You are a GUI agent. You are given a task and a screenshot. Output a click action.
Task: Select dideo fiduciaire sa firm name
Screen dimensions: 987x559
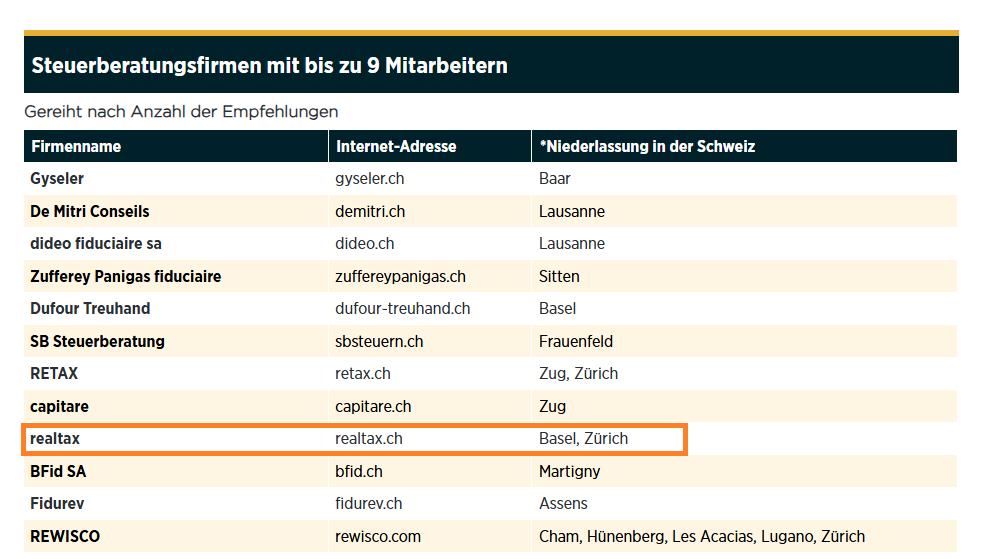point(96,244)
